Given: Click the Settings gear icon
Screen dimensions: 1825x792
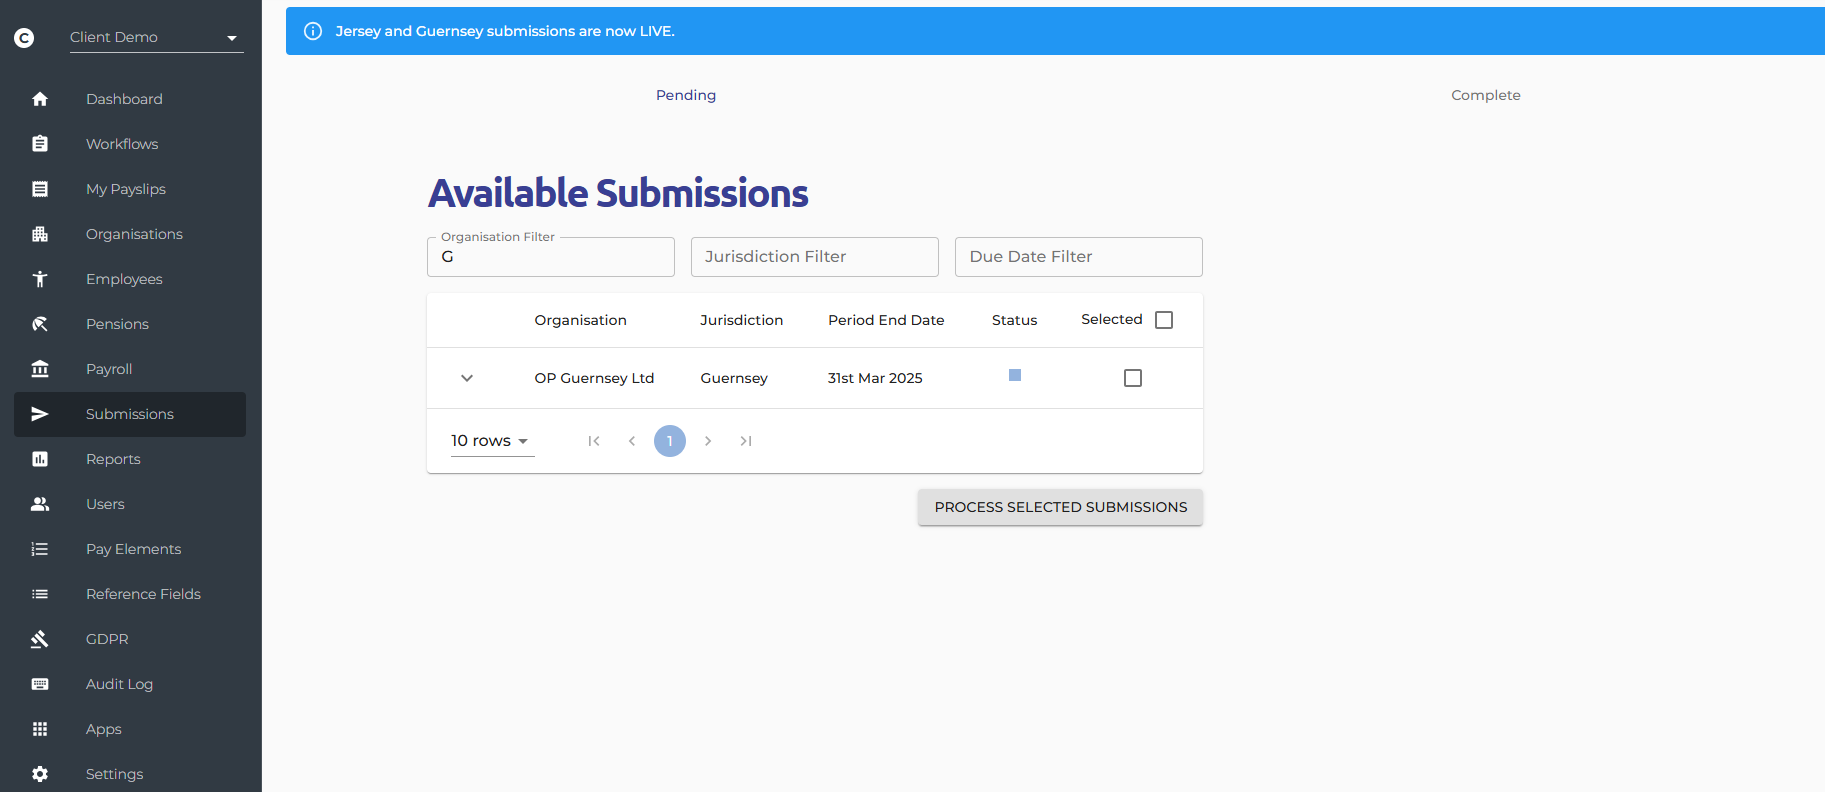Looking at the screenshot, I should pos(40,774).
